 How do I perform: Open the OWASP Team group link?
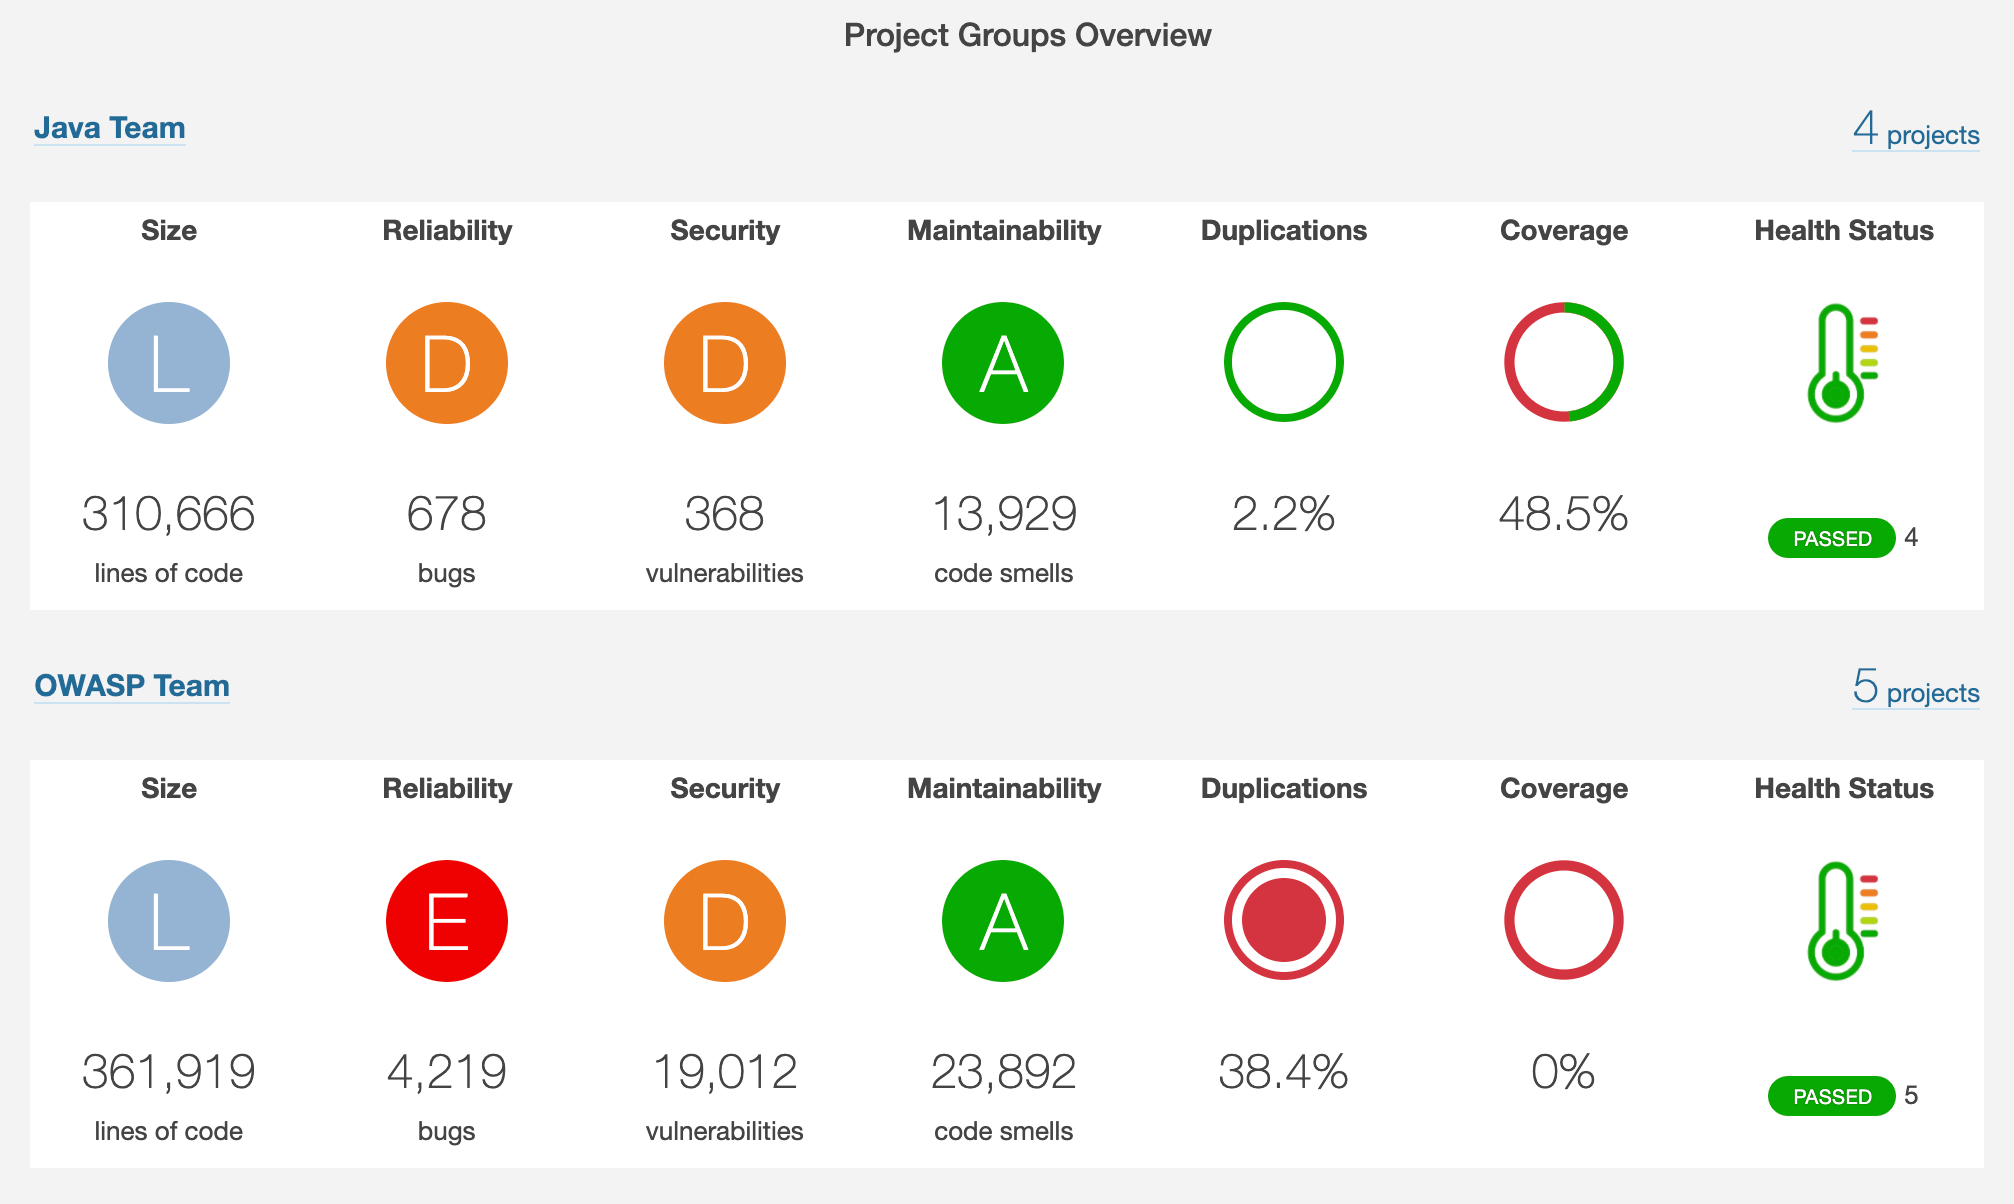pos(132,686)
